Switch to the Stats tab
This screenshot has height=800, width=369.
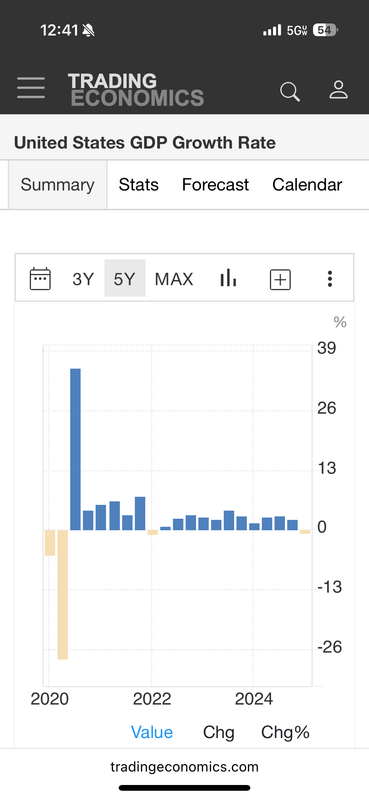(139, 185)
